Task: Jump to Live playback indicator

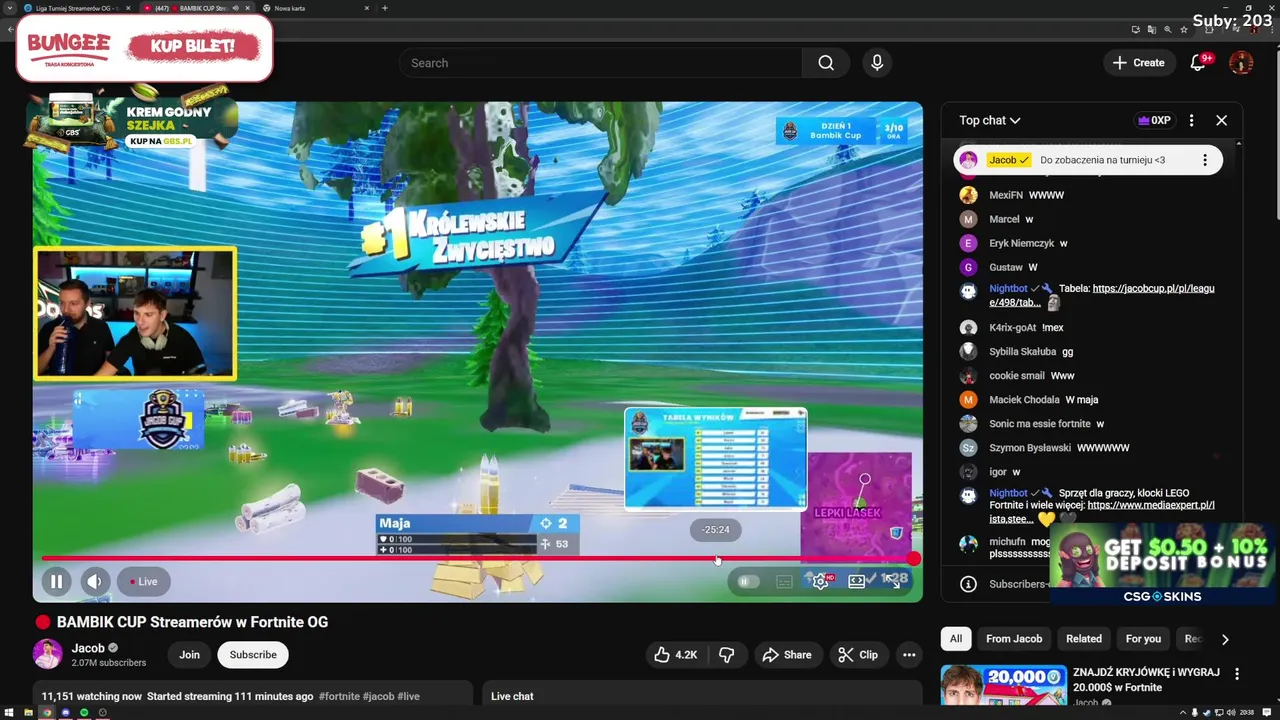Action: coord(144,581)
